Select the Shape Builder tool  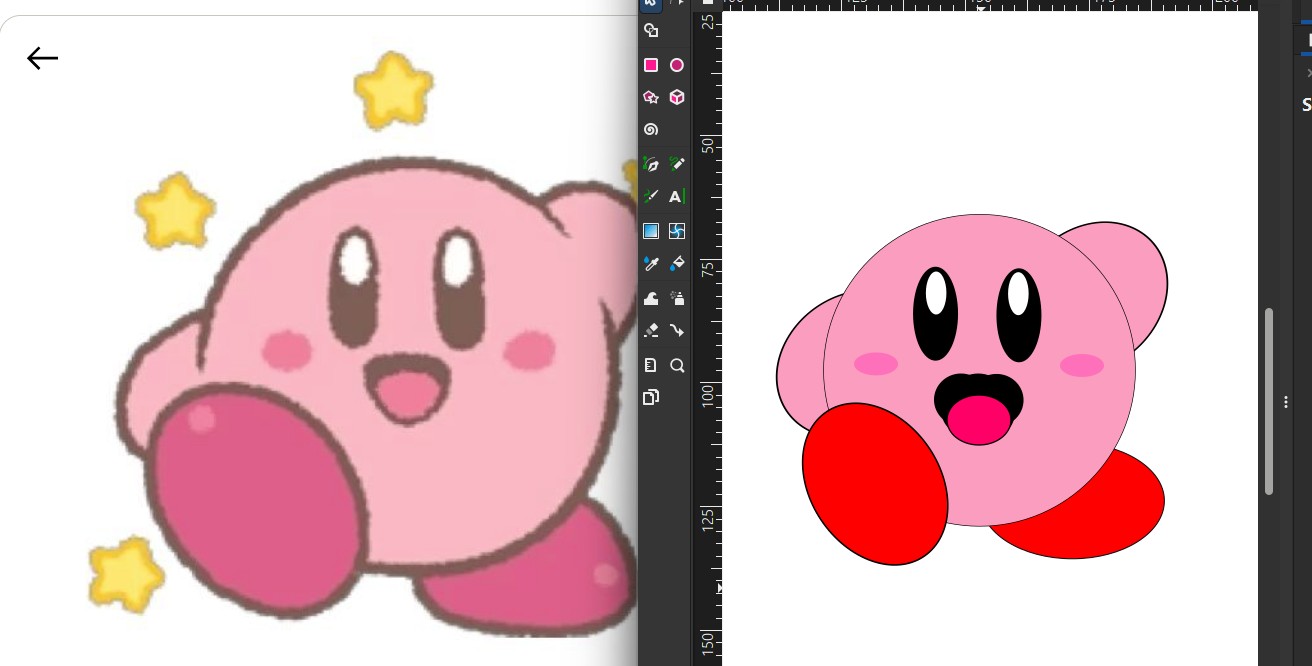[x=651, y=31]
